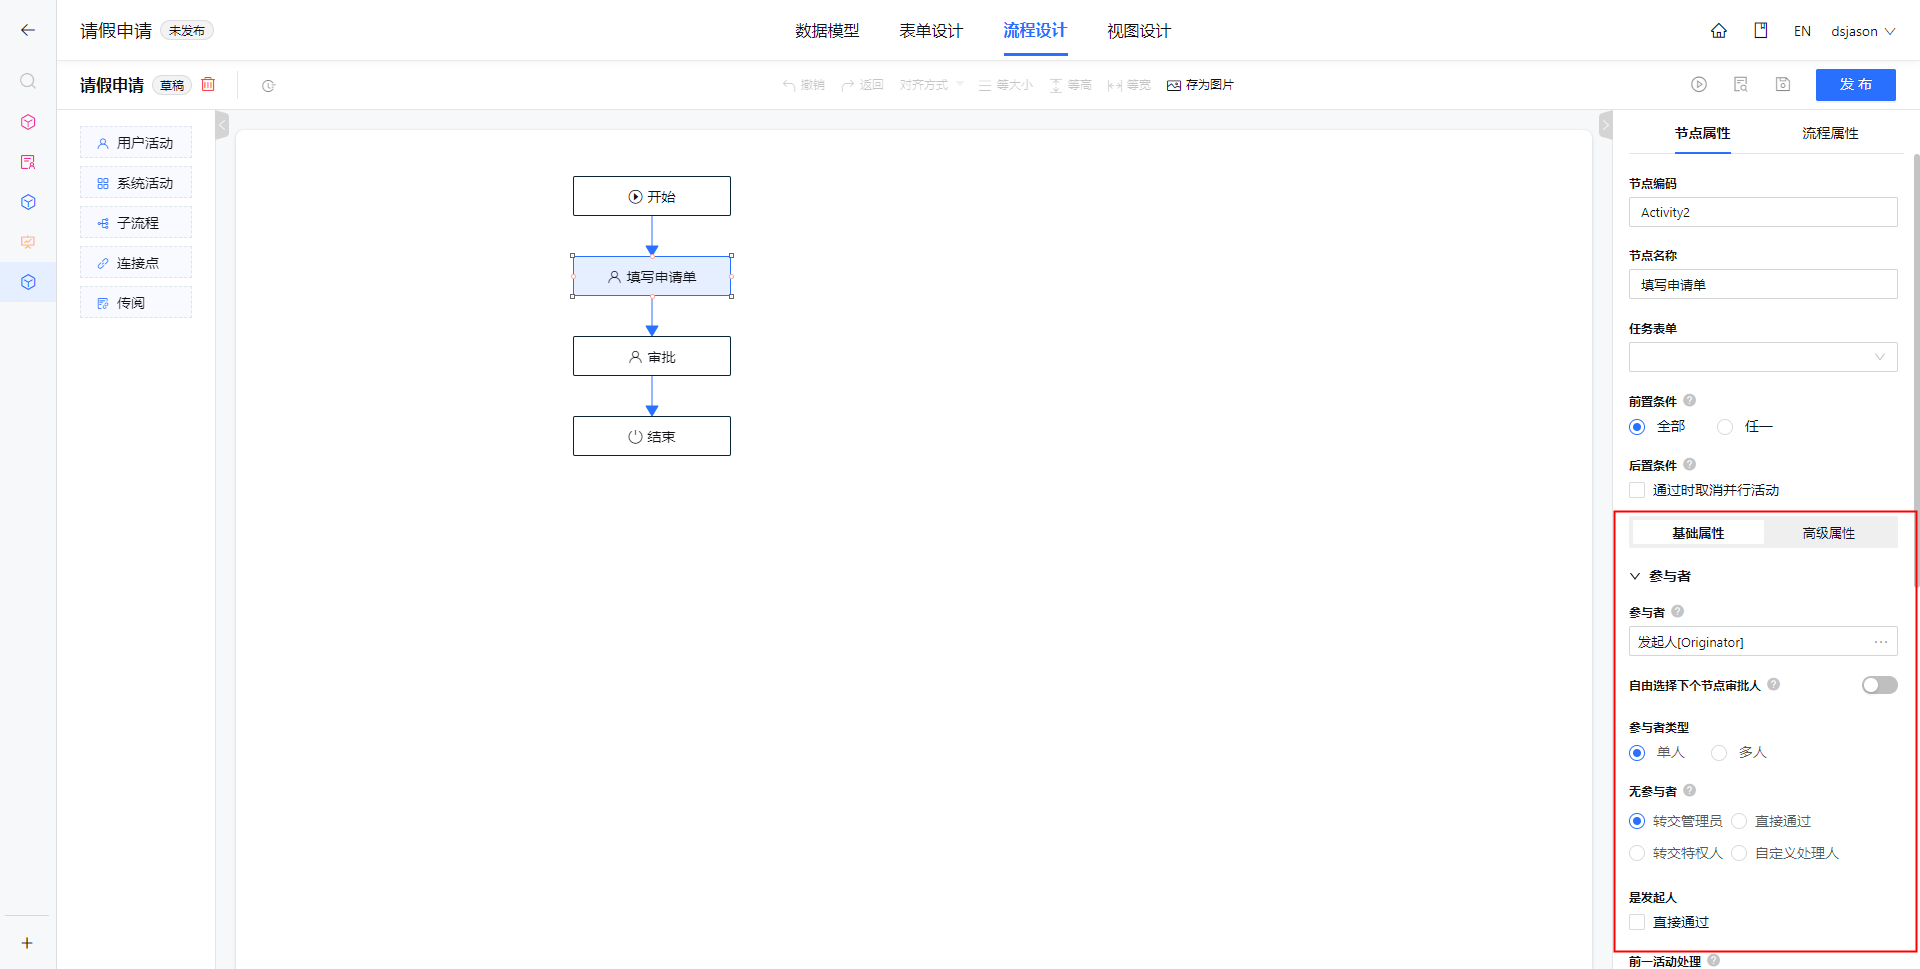
Task: Open the orange presentation sidebar icon
Action: [28, 242]
